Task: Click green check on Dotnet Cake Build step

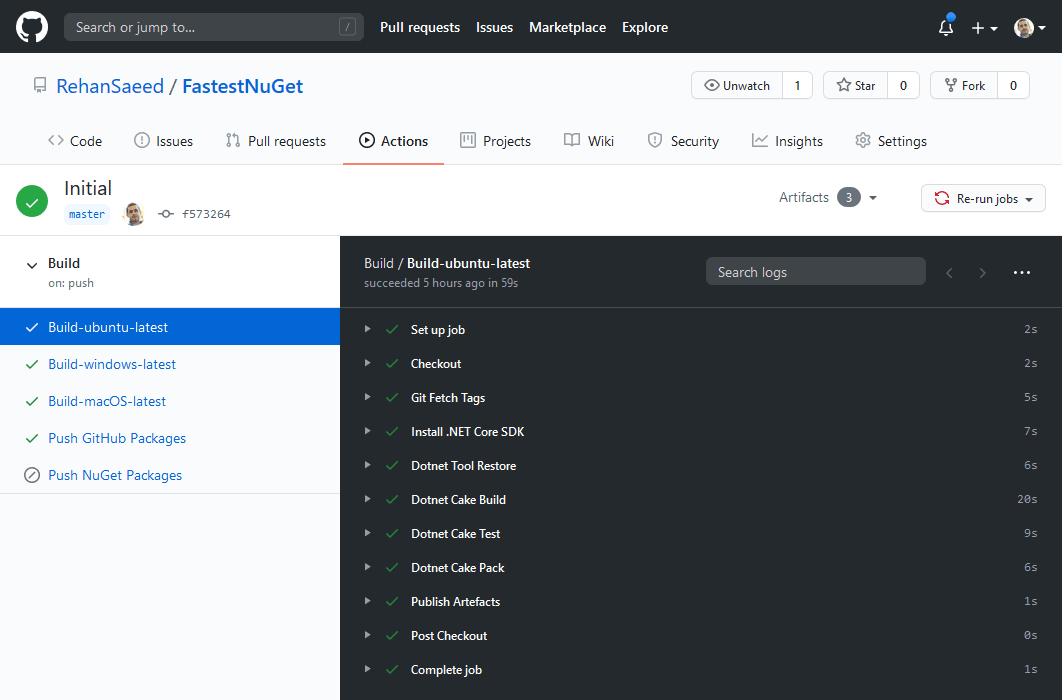Action: click(x=391, y=500)
